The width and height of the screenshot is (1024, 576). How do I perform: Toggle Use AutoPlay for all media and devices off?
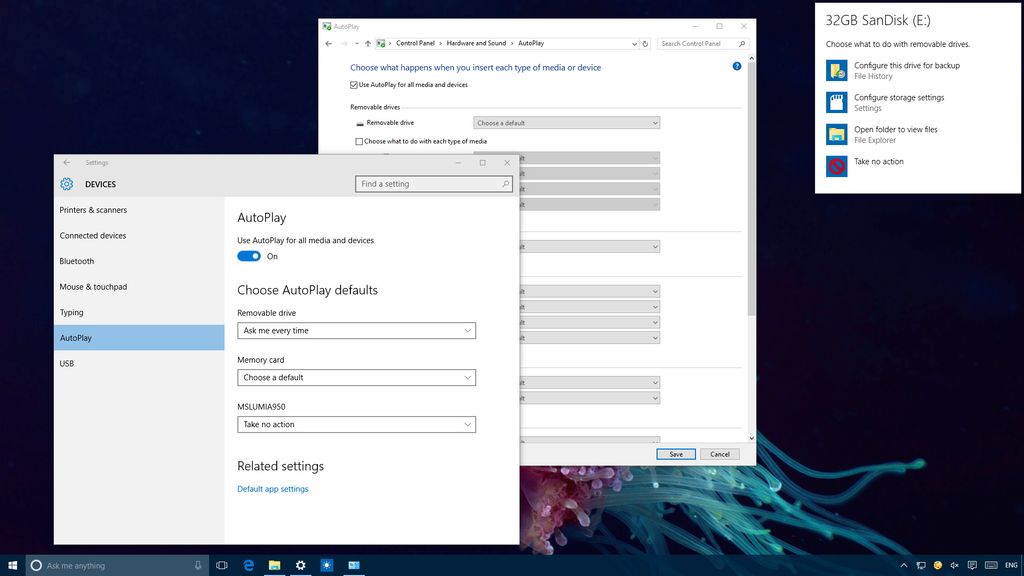click(x=248, y=256)
